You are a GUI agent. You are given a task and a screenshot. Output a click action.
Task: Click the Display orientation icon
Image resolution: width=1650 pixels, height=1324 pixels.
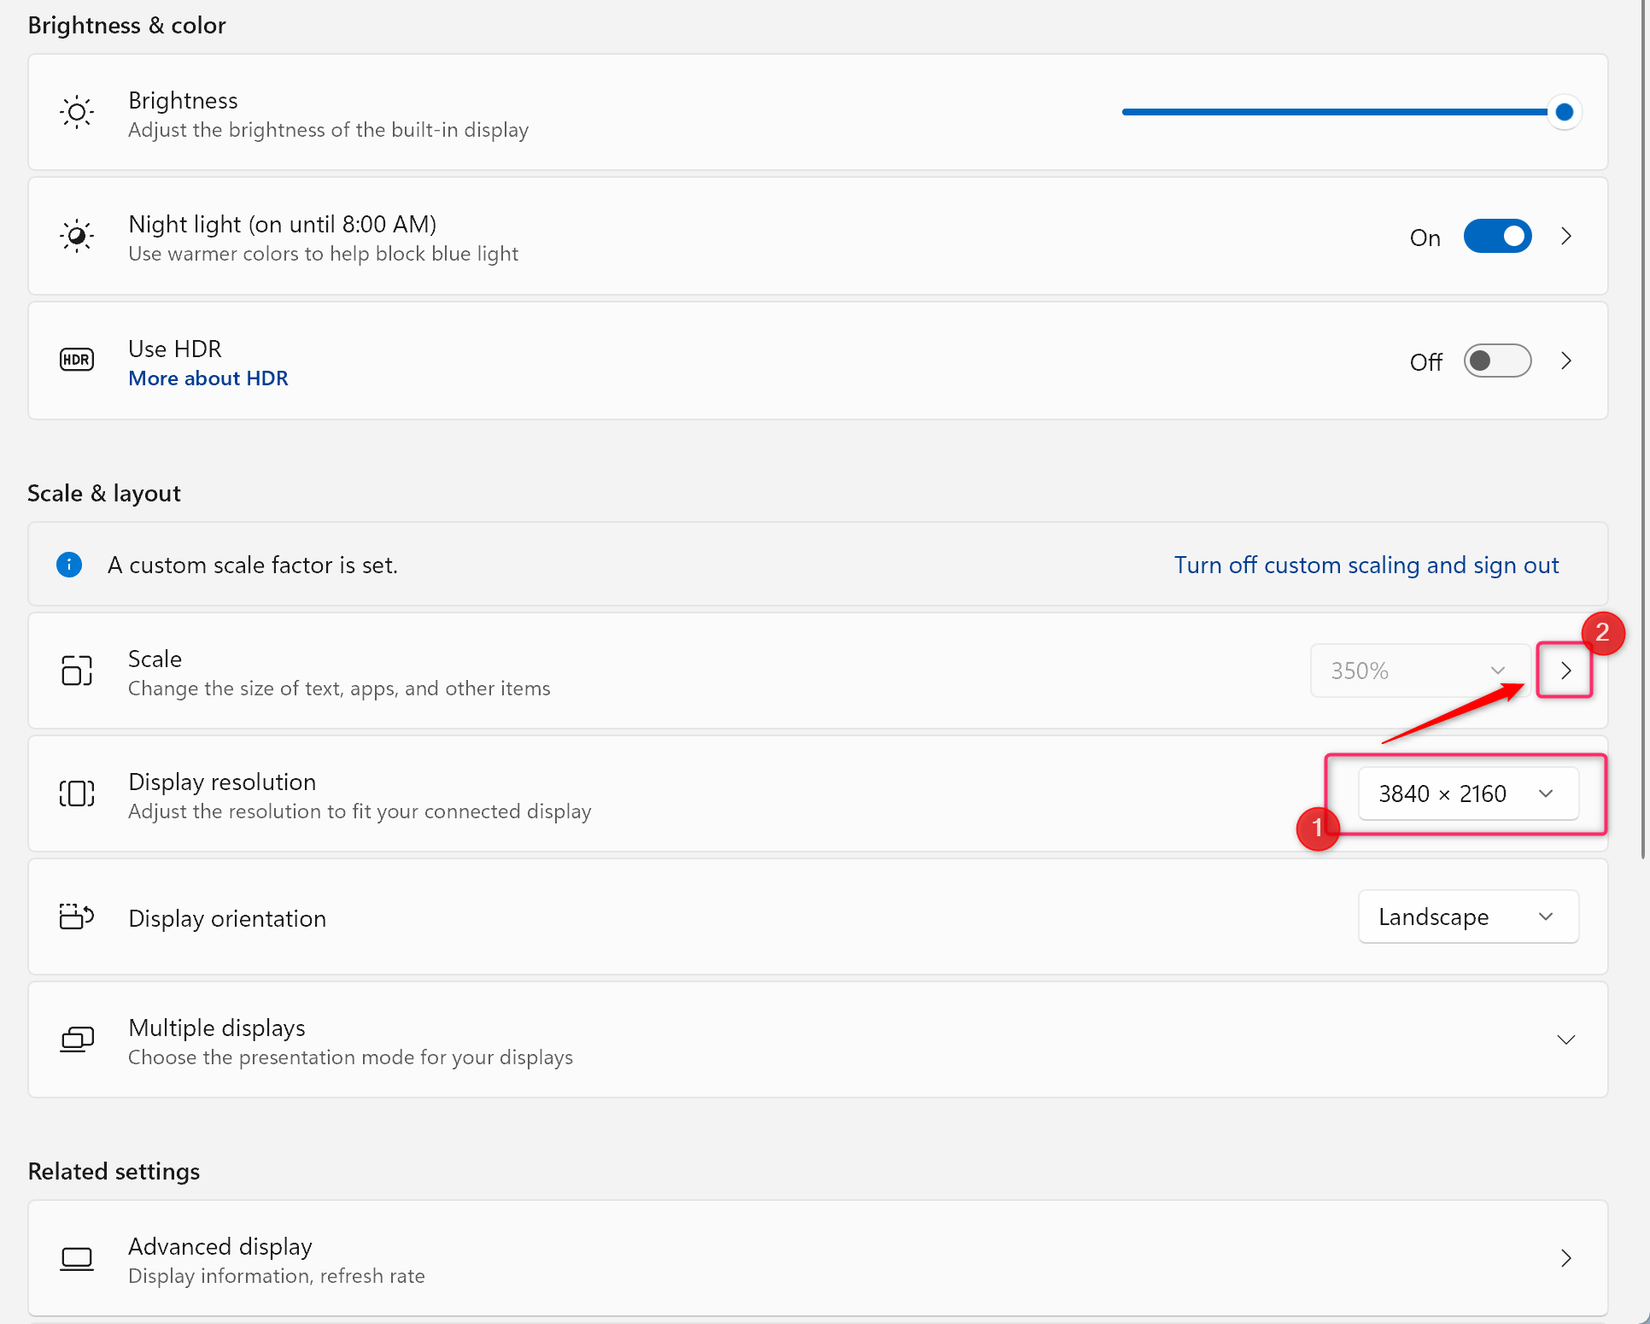click(x=75, y=916)
